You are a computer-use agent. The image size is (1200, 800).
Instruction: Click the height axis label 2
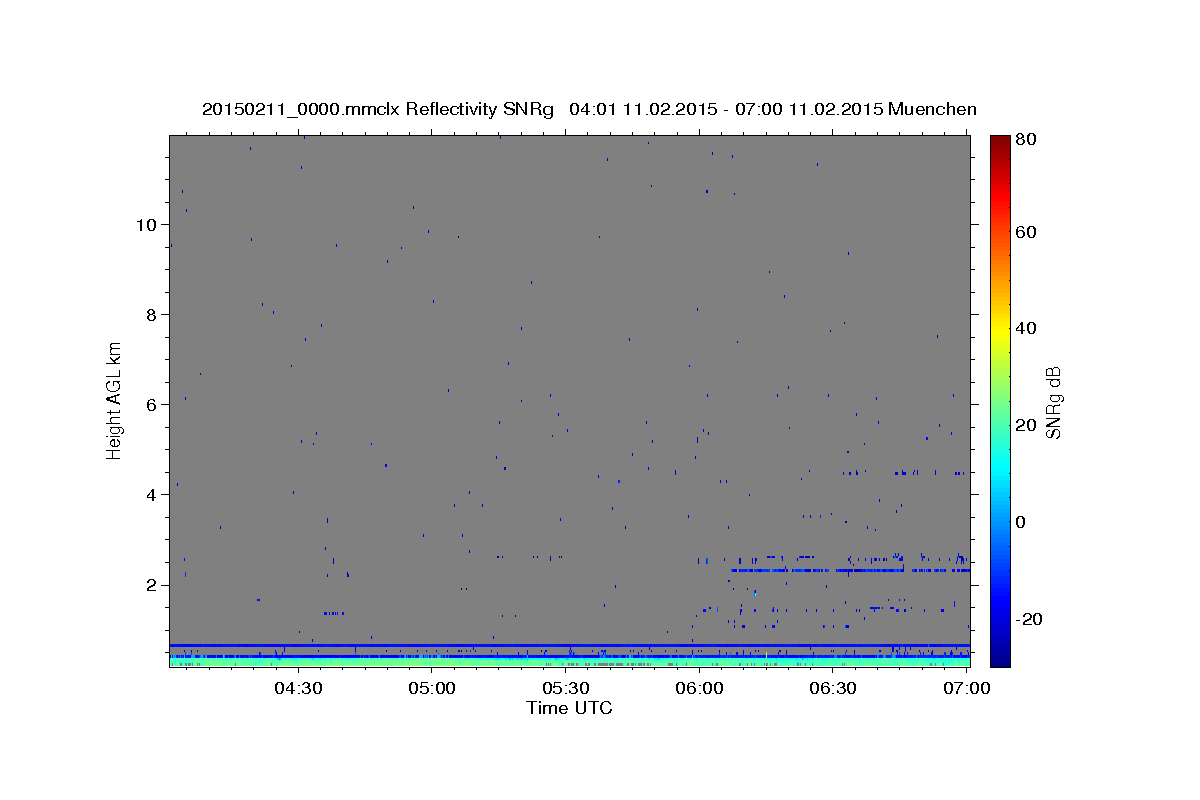(150, 584)
